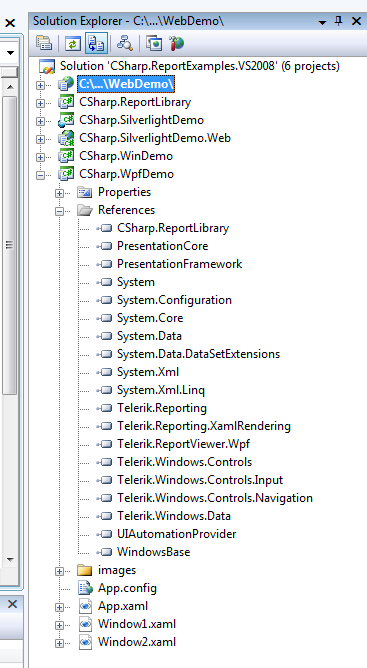The height and width of the screenshot is (668, 367).
Task: Click the References open folder icon
Action: pos(85,210)
